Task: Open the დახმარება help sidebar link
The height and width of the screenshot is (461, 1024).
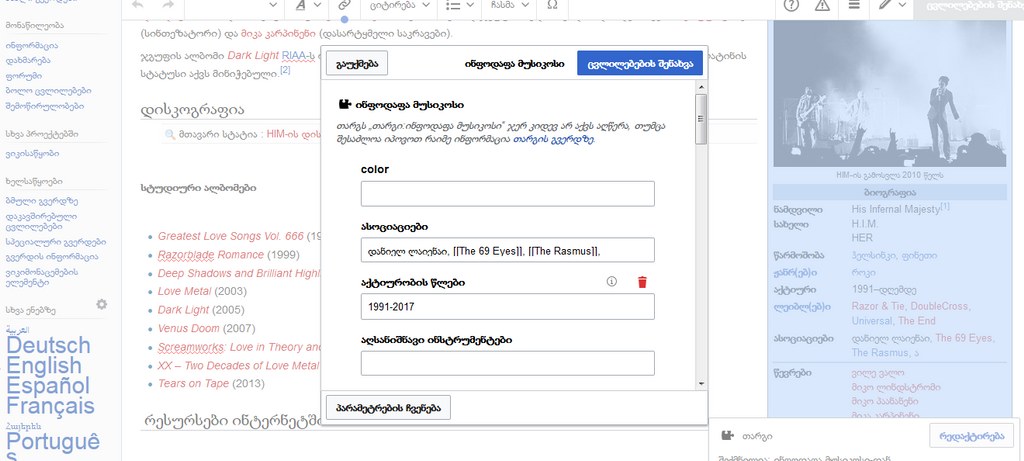Action: click(28, 61)
